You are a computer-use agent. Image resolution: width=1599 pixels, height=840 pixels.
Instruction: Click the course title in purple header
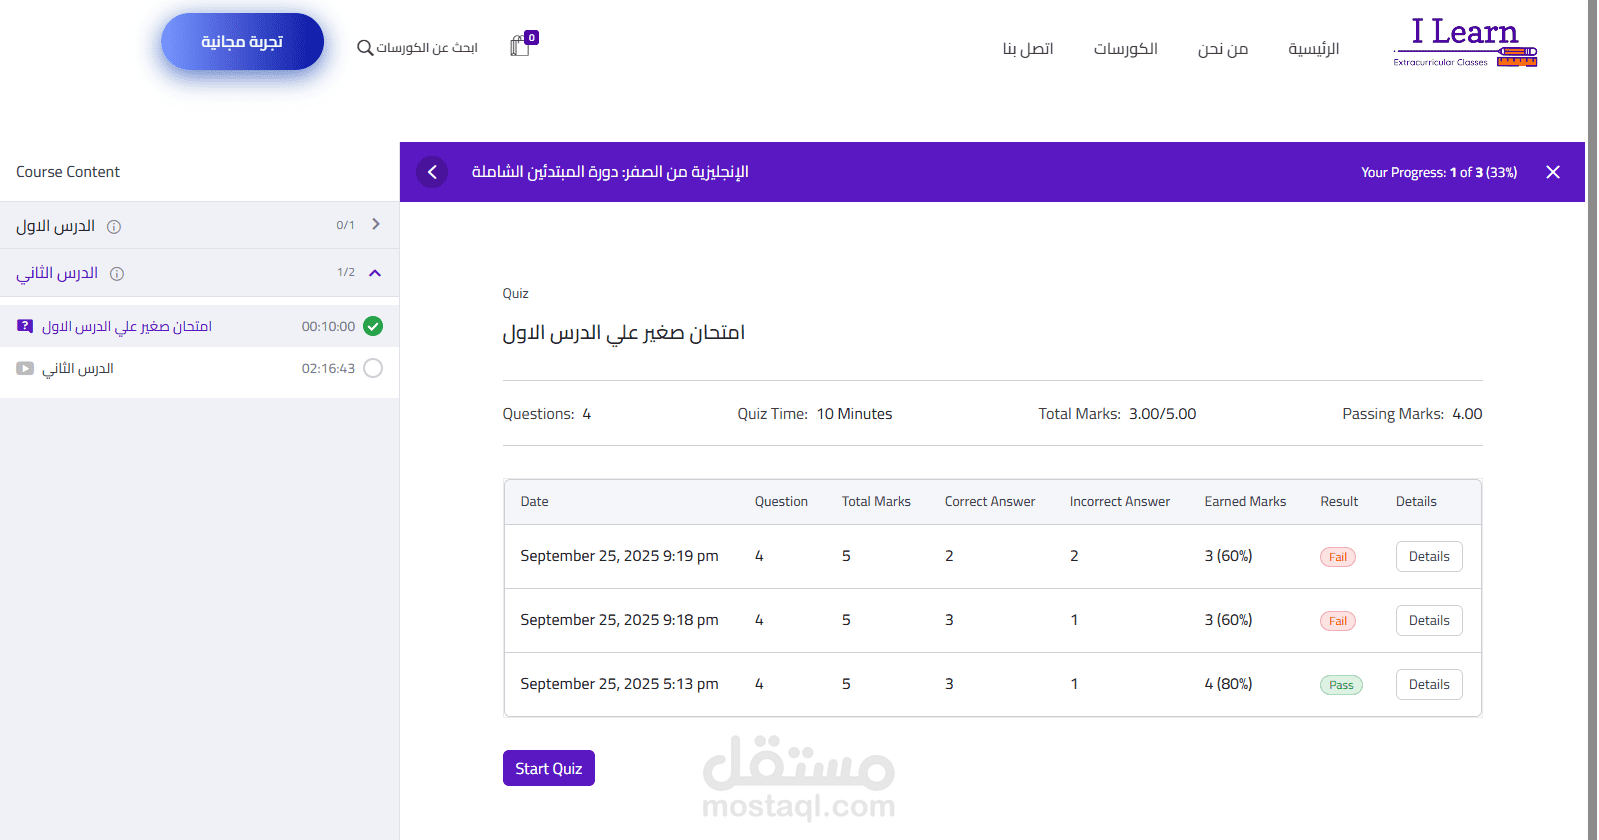(x=610, y=172)
